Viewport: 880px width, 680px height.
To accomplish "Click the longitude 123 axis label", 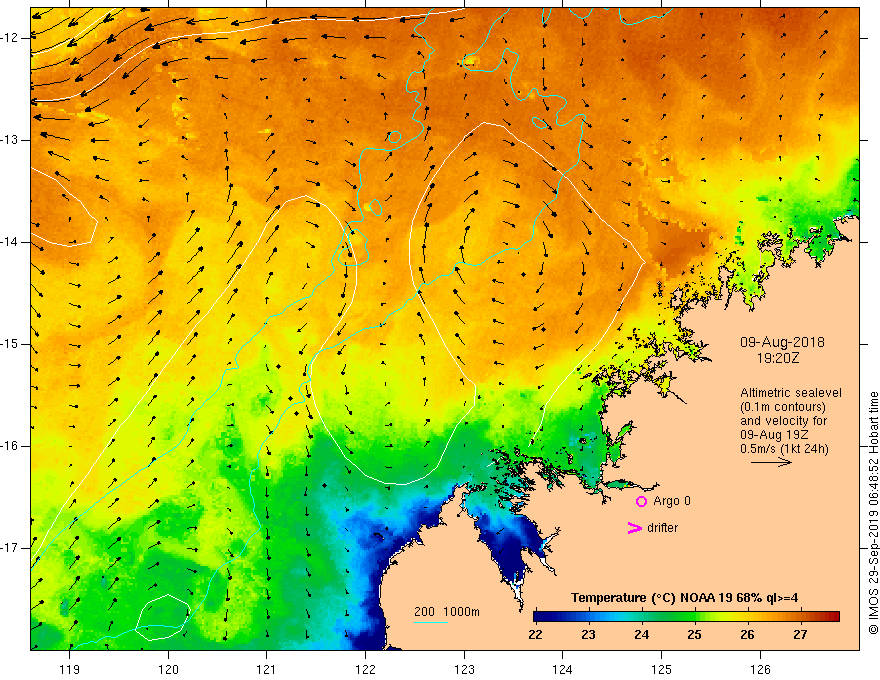I will (x=464, y=669).
